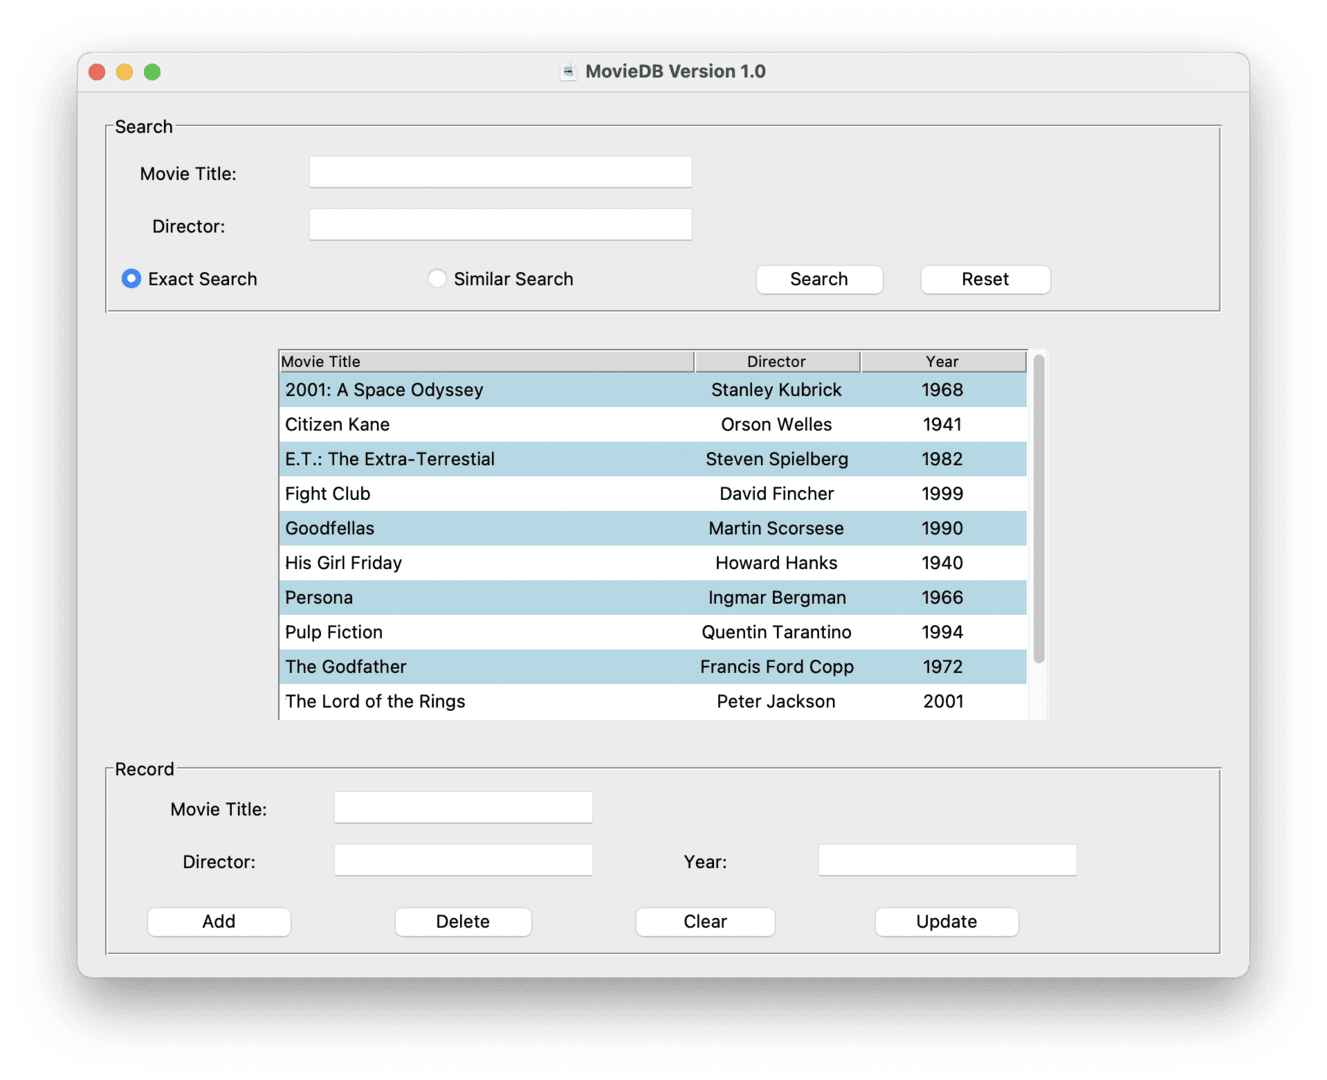Click the Movie Title column header
Viewport: 1327px width, 1080px height.
486,362
